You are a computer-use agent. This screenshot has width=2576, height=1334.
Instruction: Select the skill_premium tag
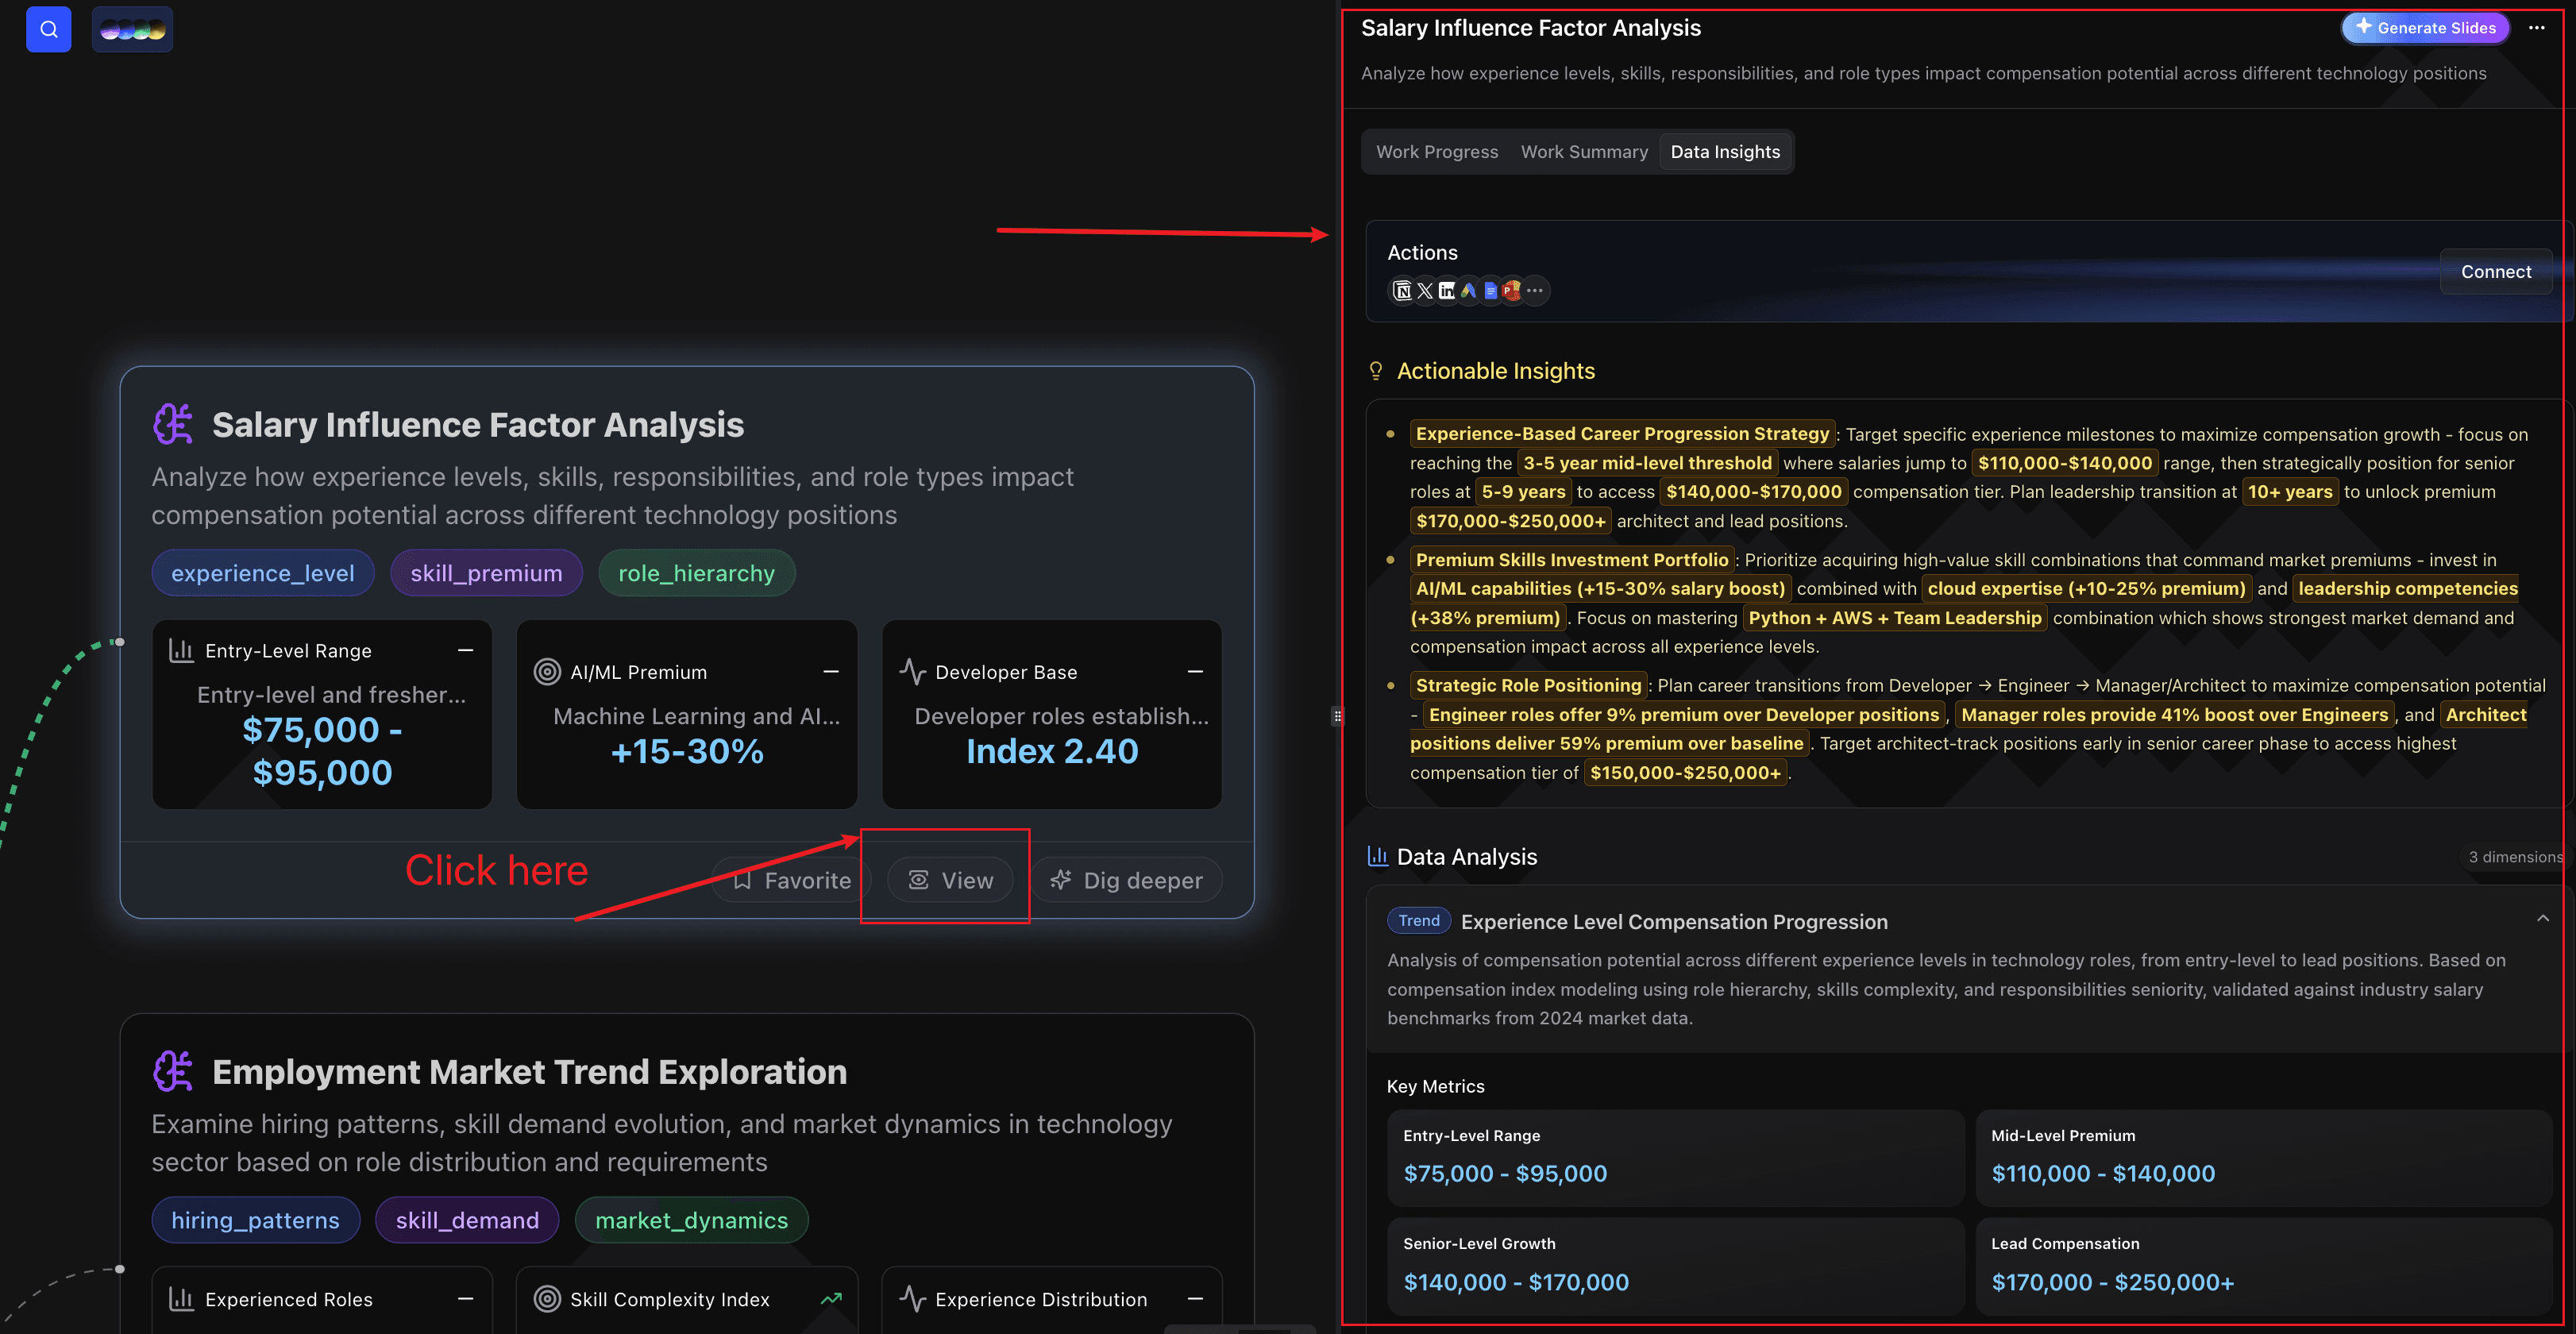486,572
